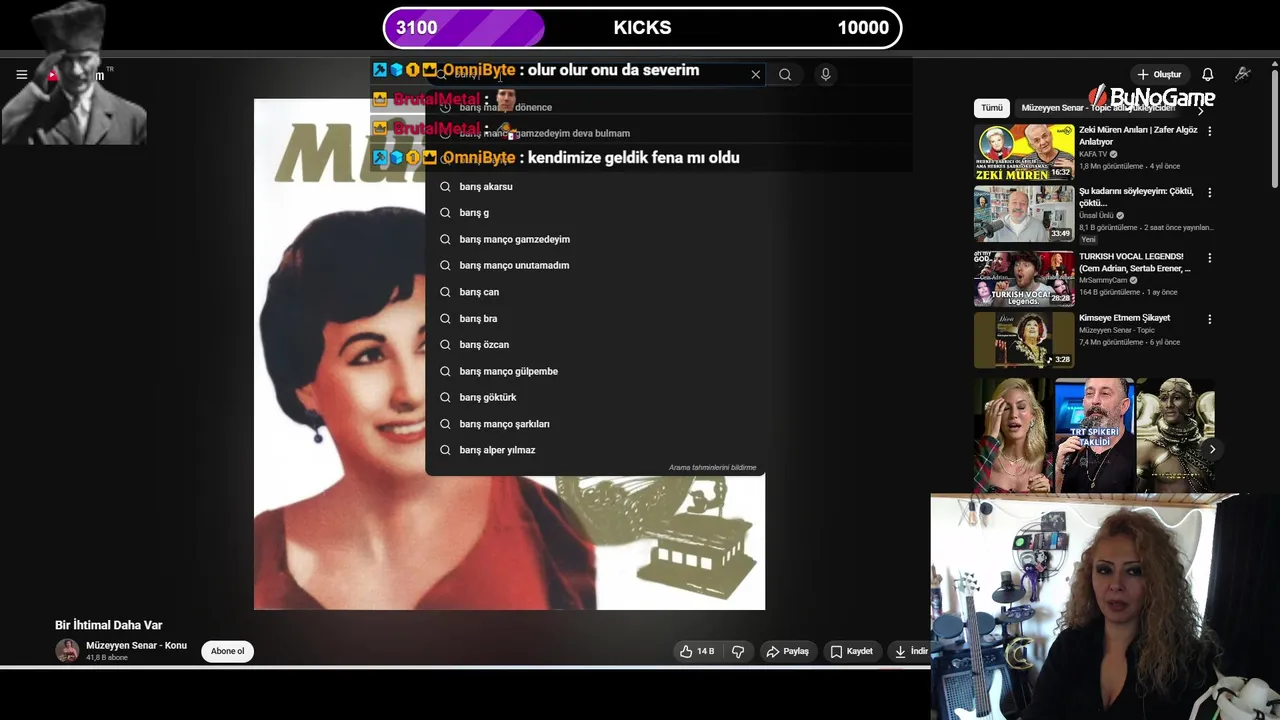Select the Müzeyyen Senar topic filter chip
The width and height of the screenshot is (1280, 720).
click(1098, 108)
